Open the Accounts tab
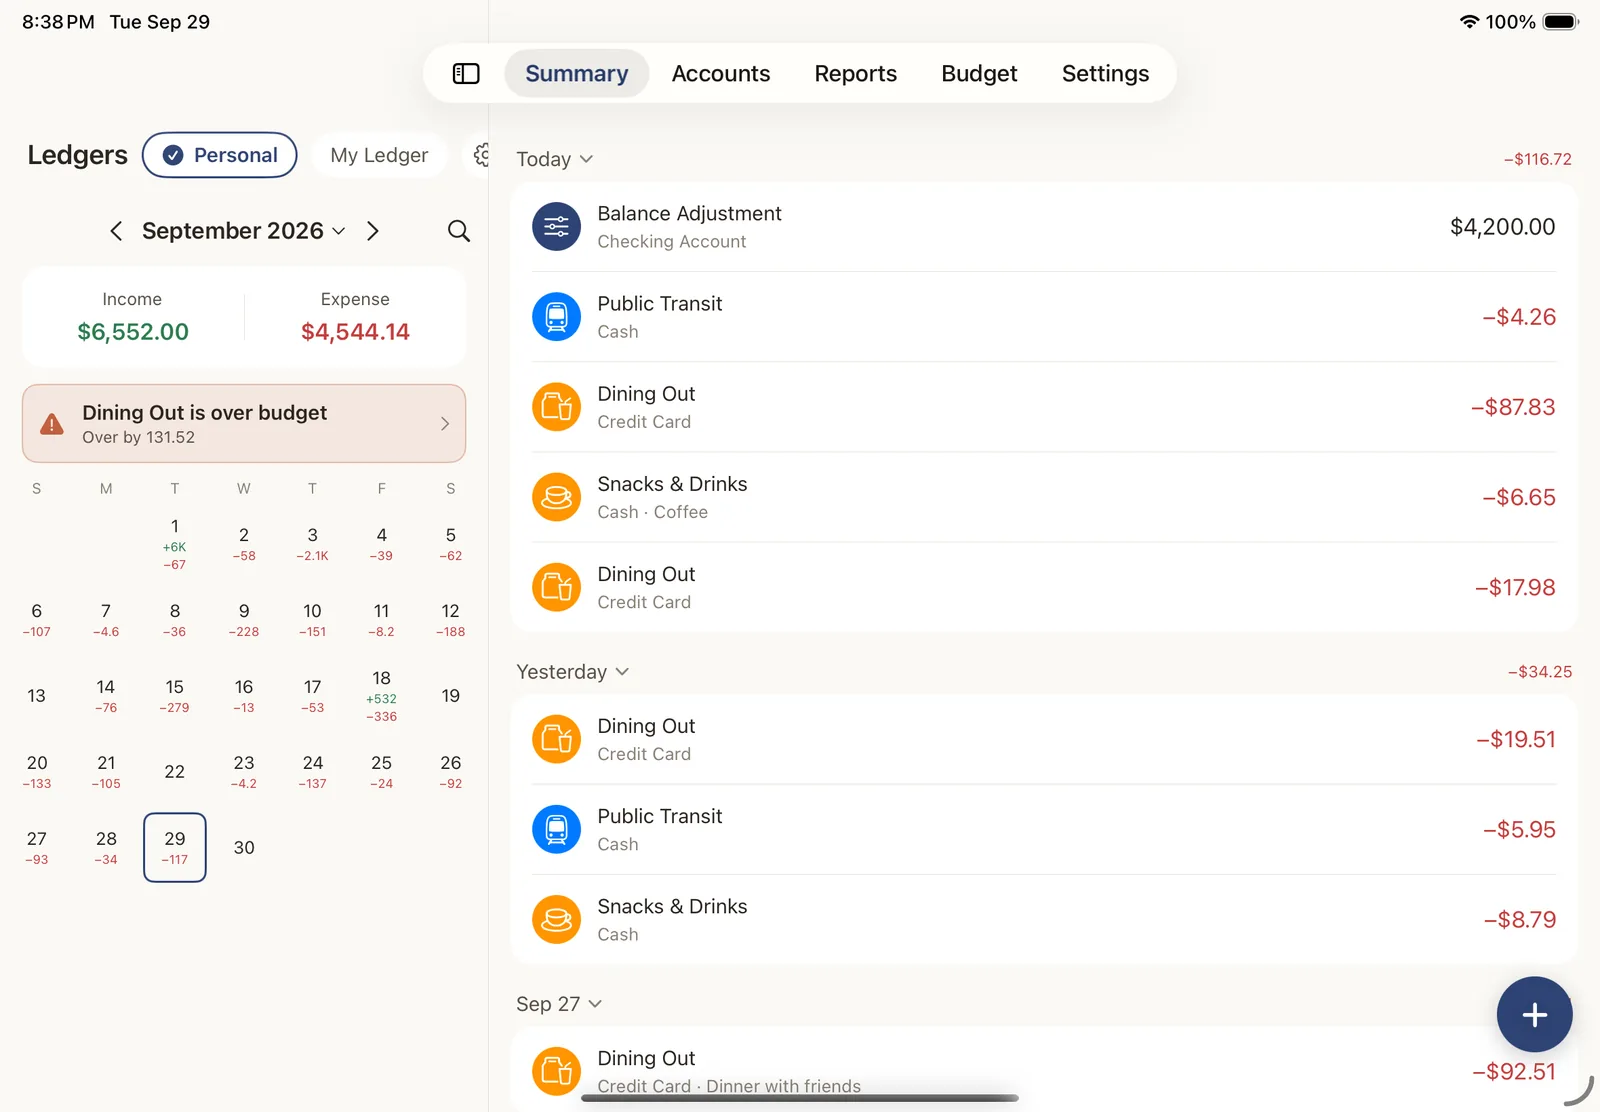Screen dimensions: 1600x1112 click(721, 74)
